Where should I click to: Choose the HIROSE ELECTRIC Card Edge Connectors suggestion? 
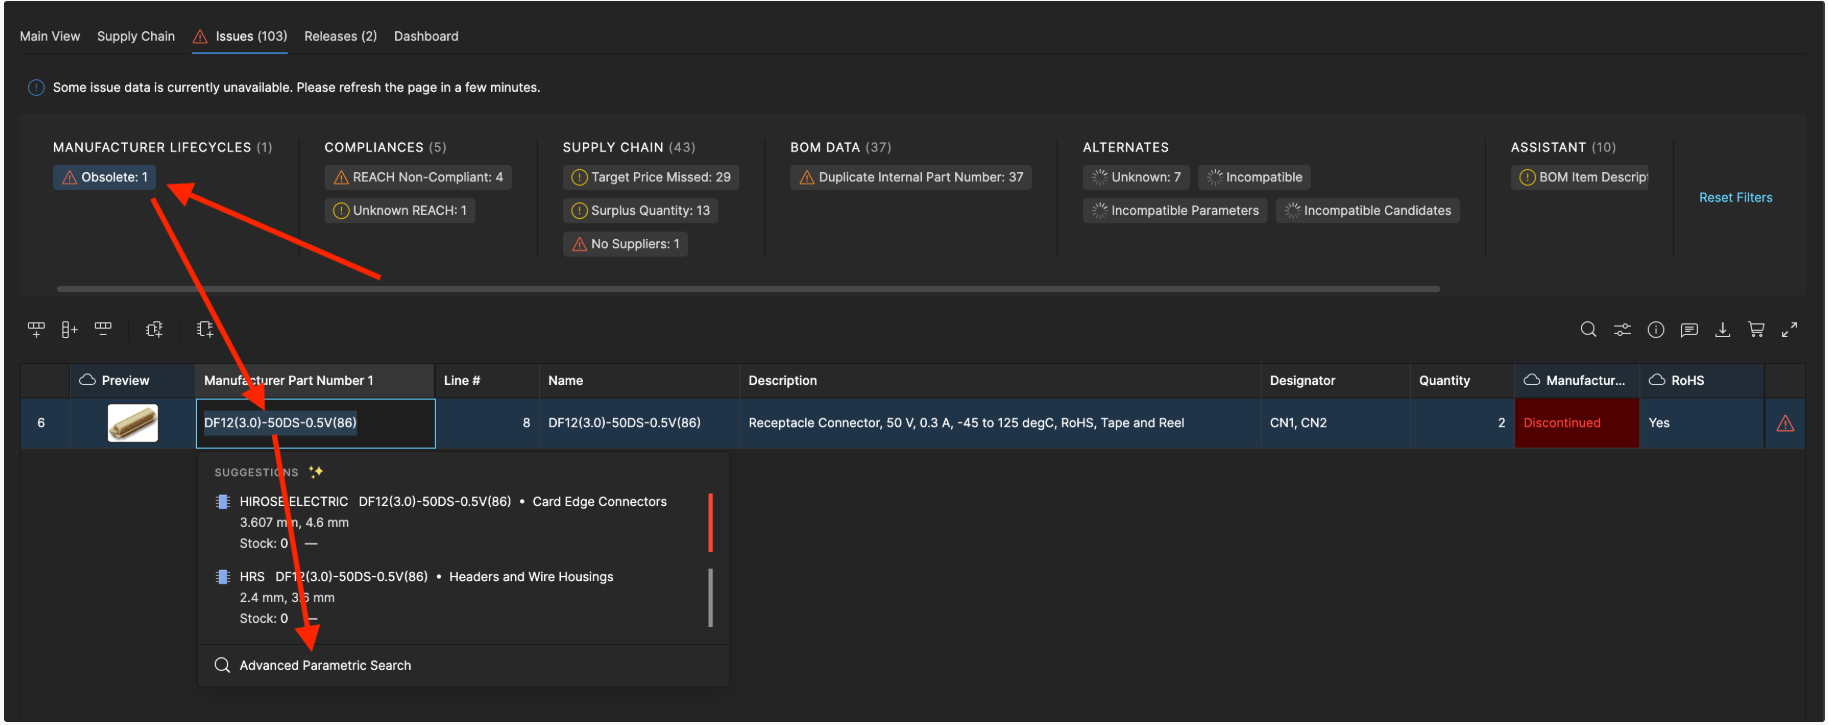click(461, 522)
